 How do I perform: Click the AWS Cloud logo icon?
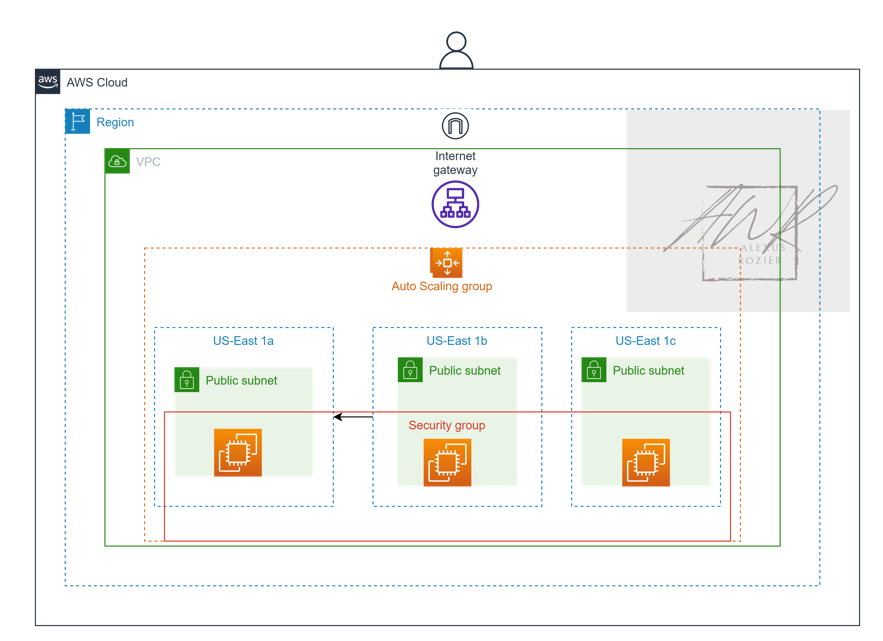(46, 82)
